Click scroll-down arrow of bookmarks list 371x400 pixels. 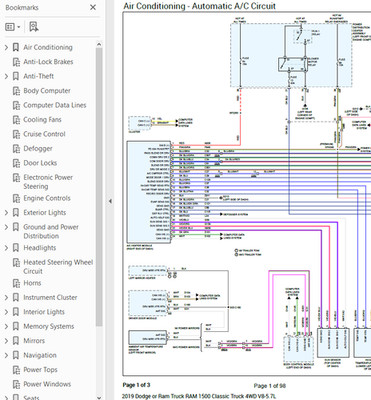click(x=99, y=398)
